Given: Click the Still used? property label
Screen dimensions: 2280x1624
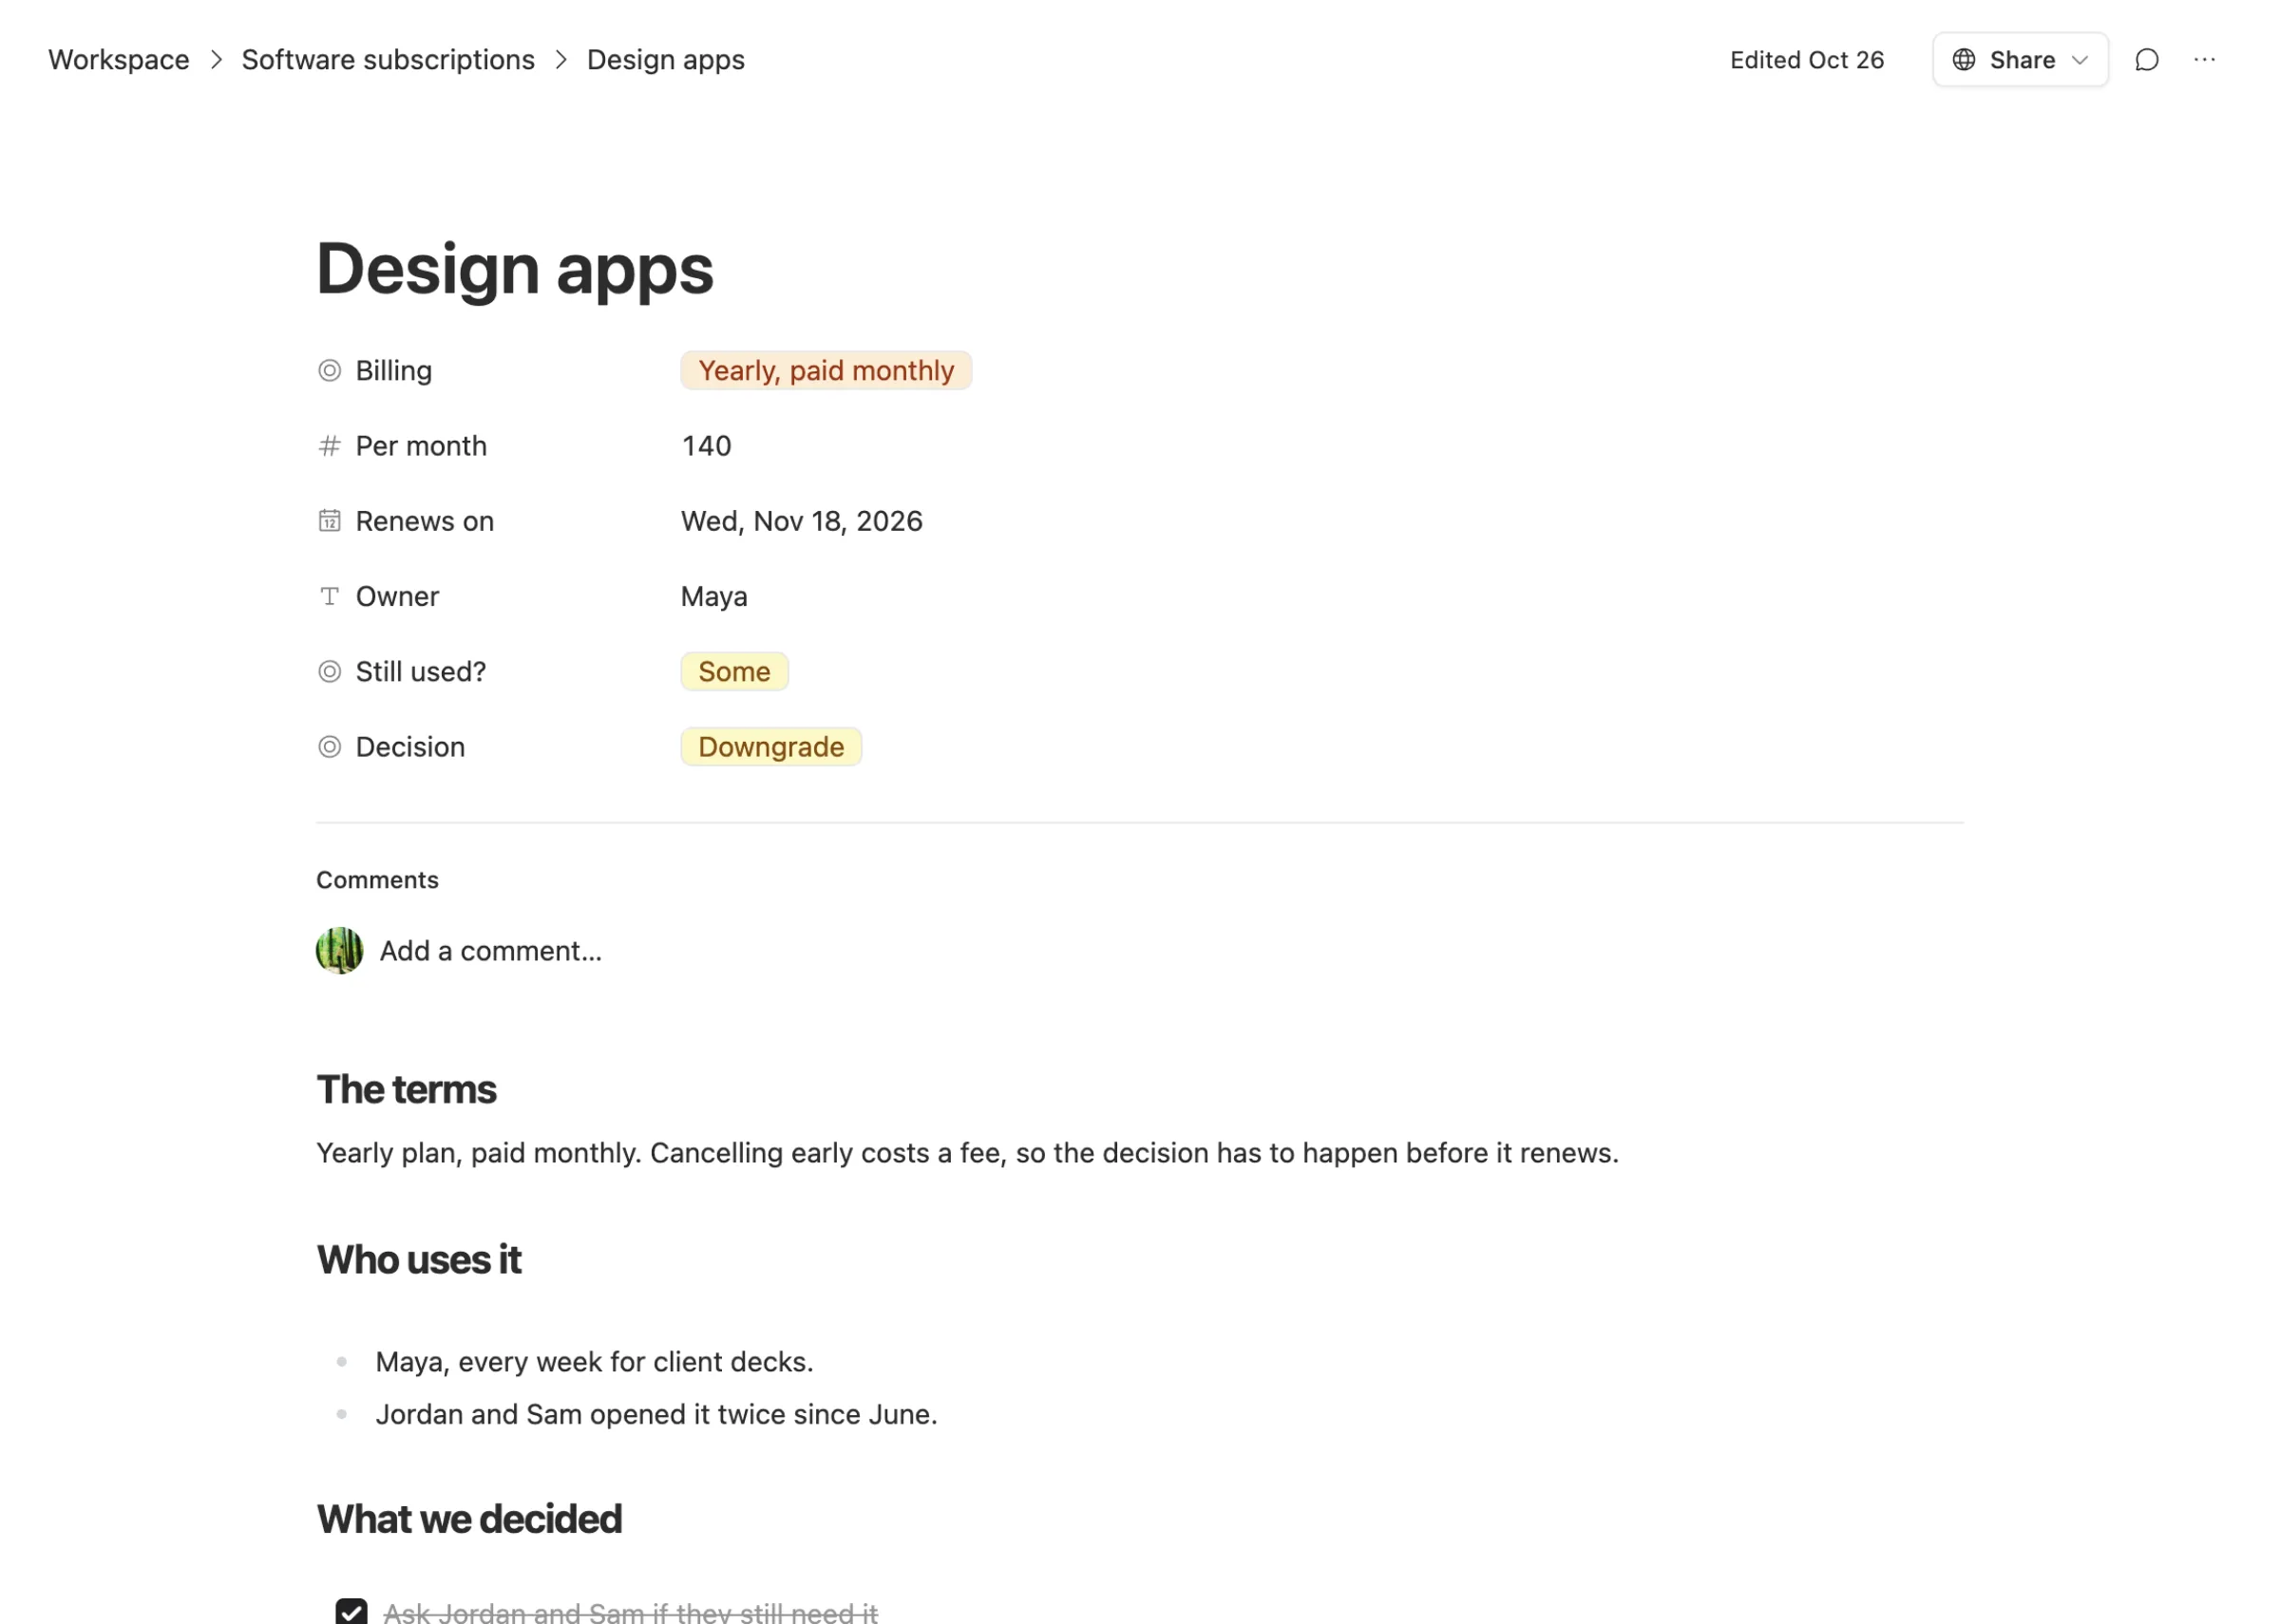Looking at the screenshot, I should click(x=421, y=672).
